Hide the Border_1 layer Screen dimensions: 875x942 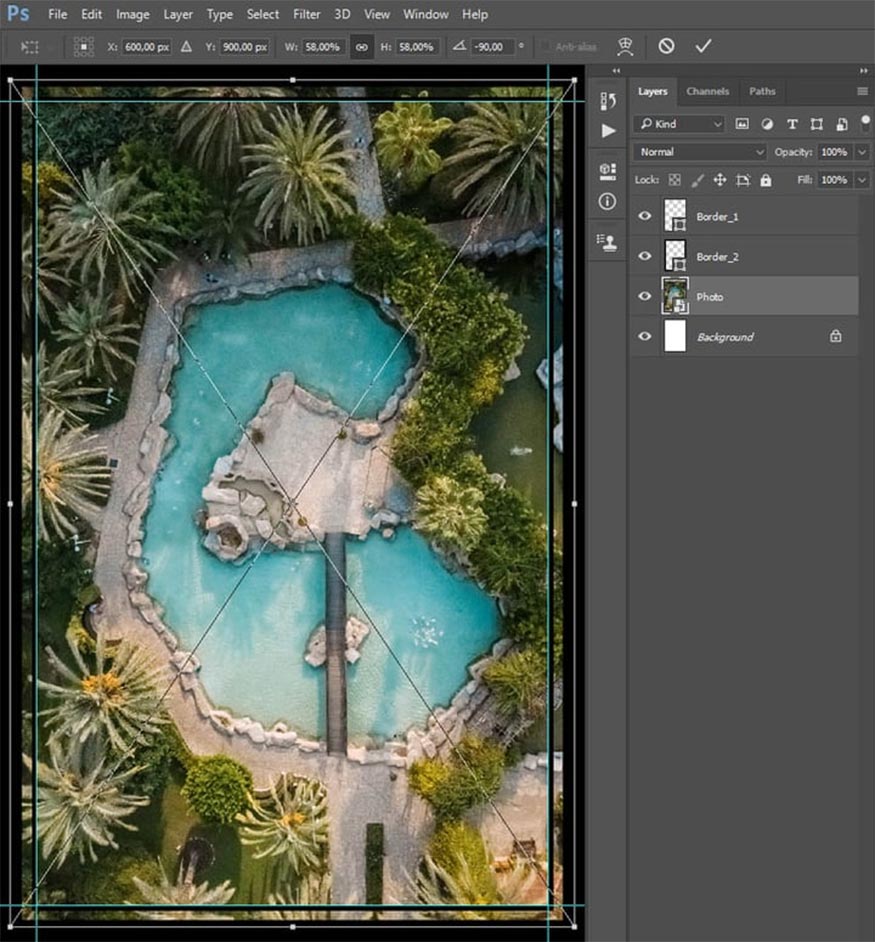point(645,216)
